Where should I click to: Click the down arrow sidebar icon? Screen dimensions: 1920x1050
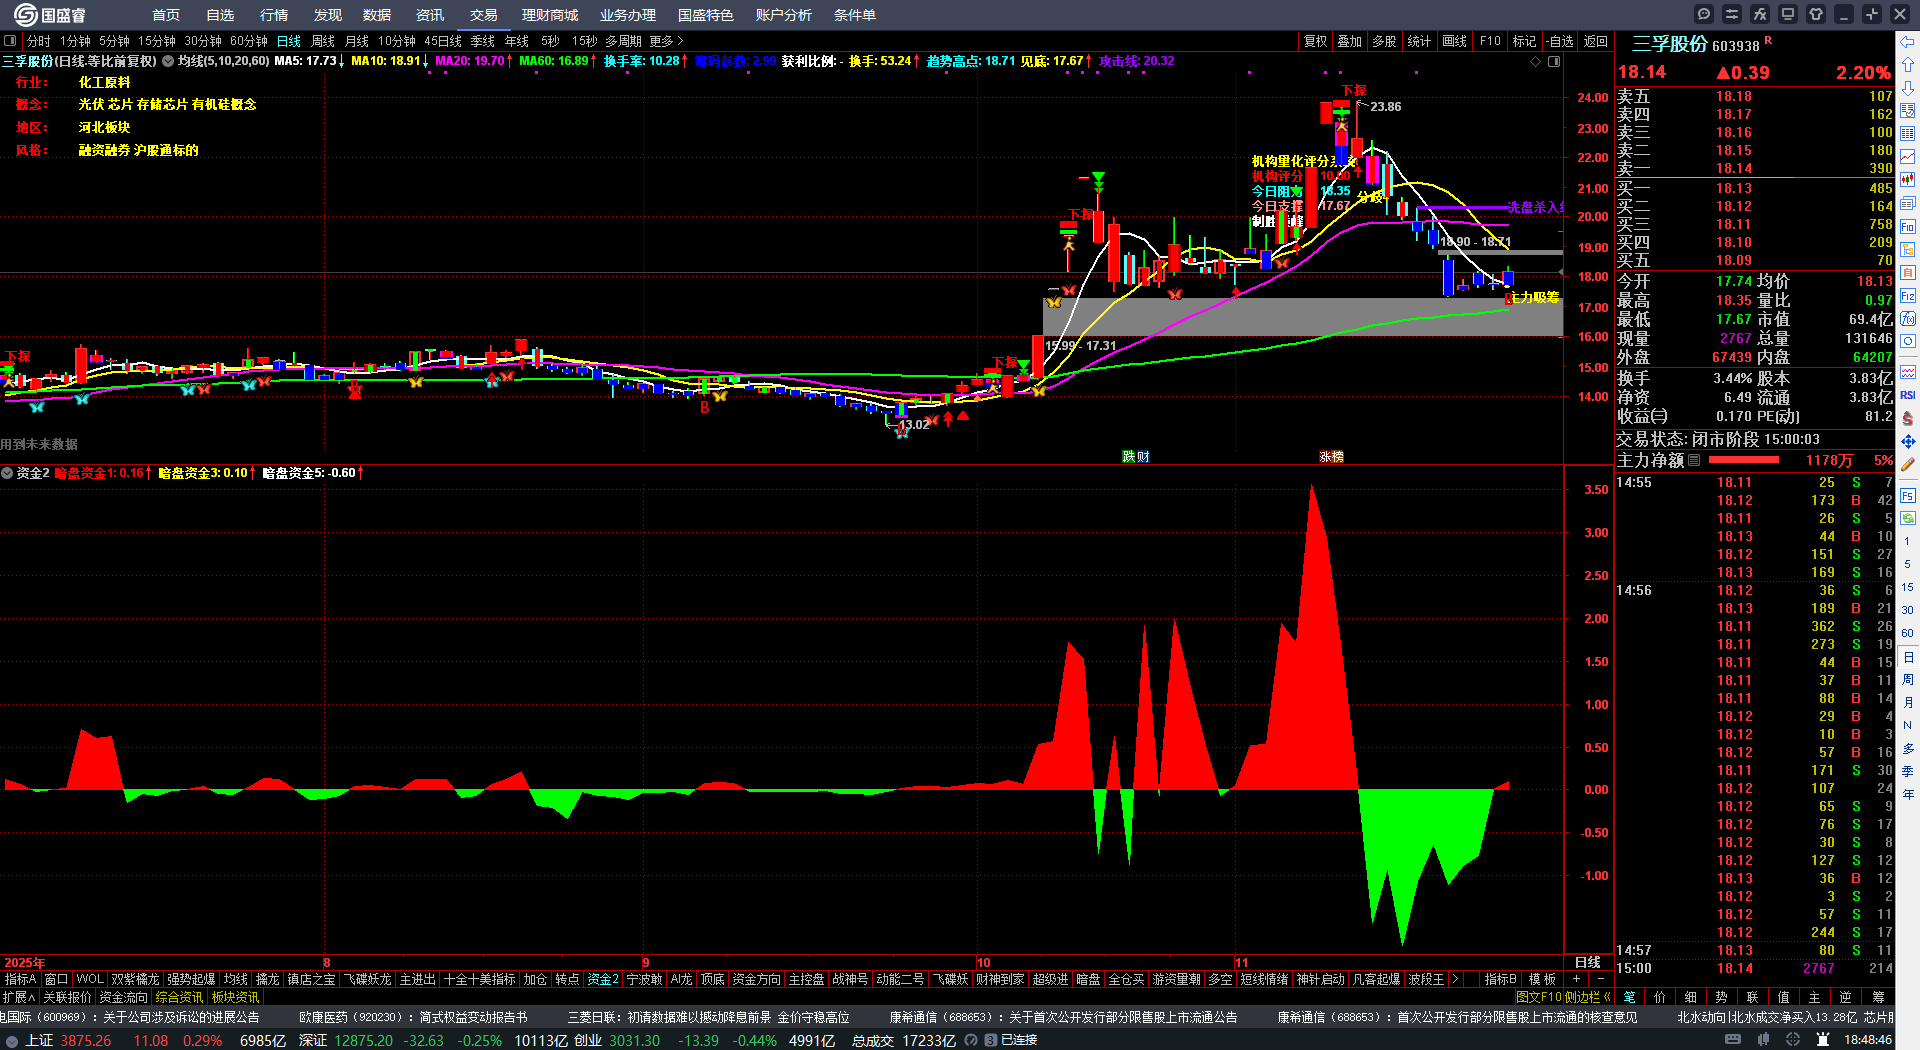(x=1908, y=88)
